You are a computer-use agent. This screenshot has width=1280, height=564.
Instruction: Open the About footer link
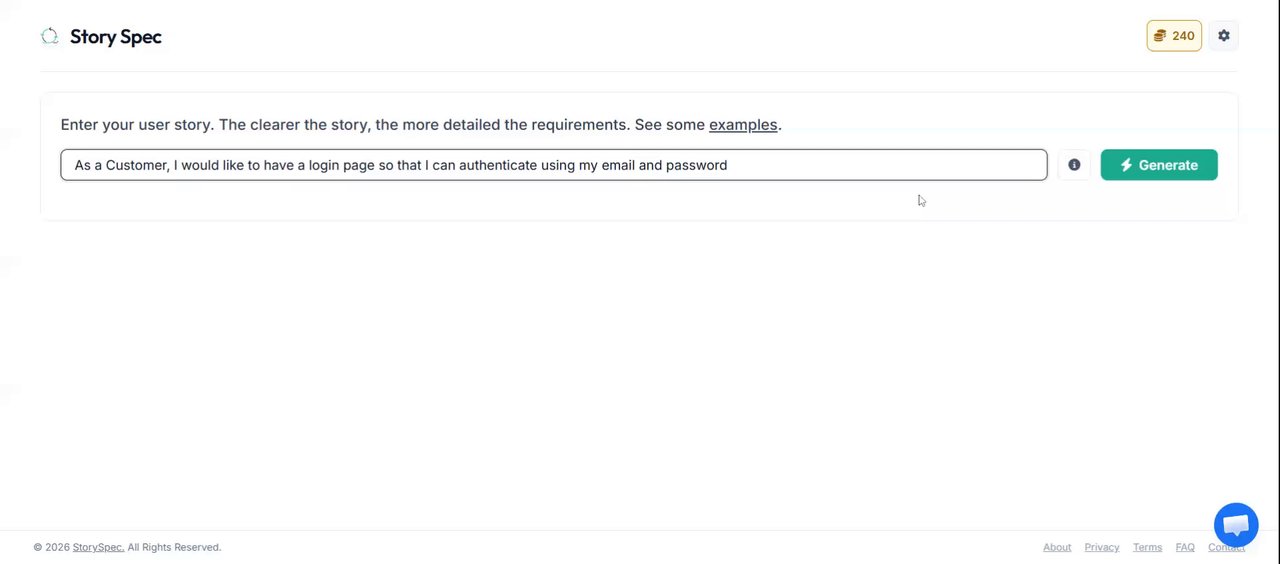tap(1057, 547)
